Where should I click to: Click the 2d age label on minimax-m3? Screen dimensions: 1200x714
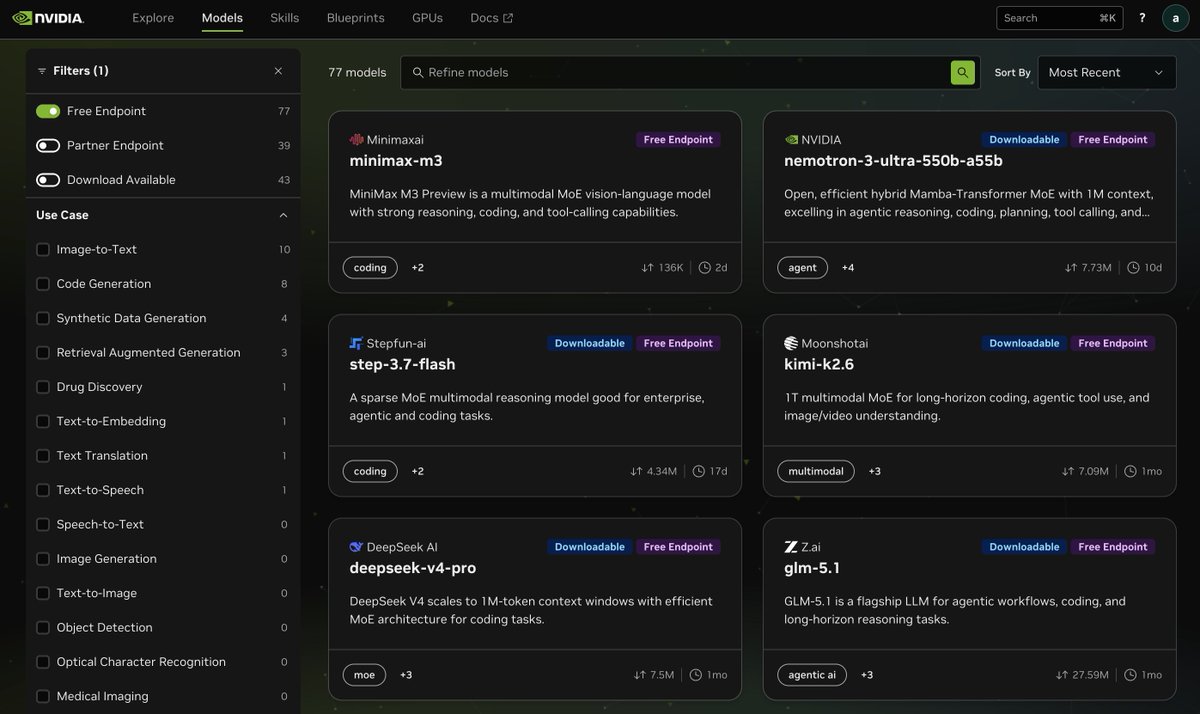click(x=721, y=268)
